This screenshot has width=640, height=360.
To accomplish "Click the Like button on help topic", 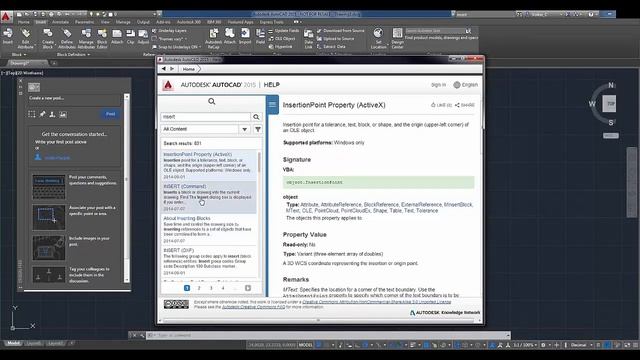I will (441, 105).
